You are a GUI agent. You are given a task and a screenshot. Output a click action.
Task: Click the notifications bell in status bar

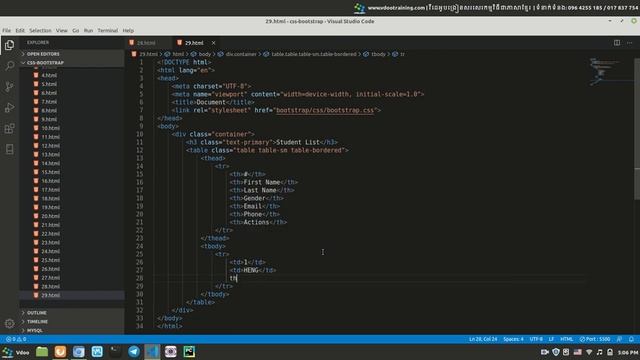click(631, 339)
